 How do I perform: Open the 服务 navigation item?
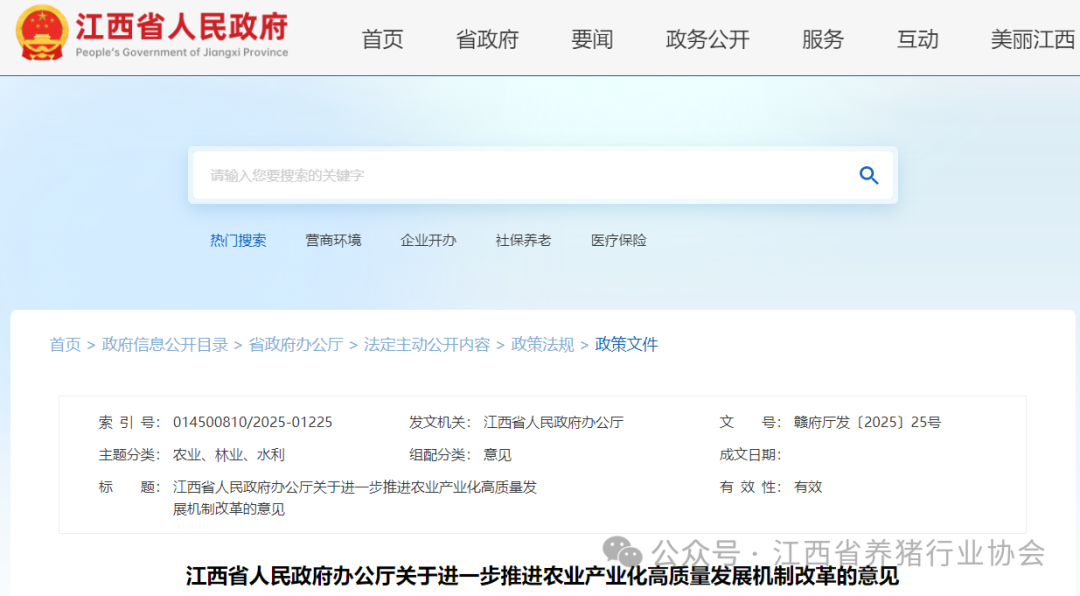pos(822,40)
